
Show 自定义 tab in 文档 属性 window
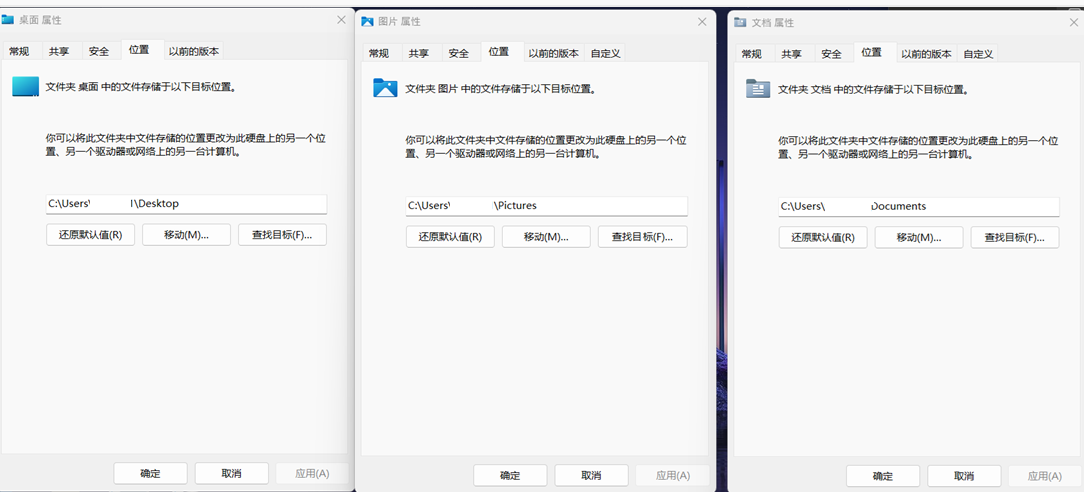[978, 54]
